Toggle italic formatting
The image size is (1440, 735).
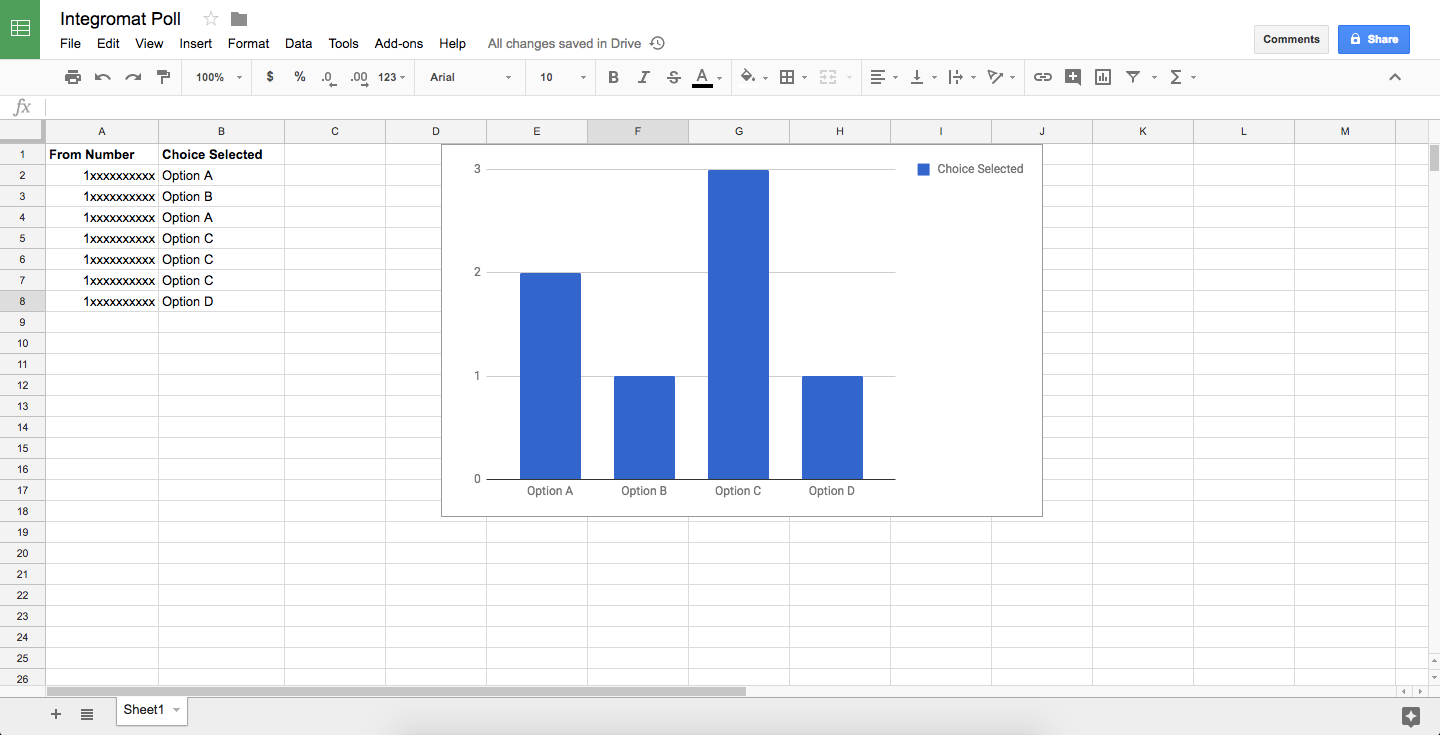pos(643,77)
